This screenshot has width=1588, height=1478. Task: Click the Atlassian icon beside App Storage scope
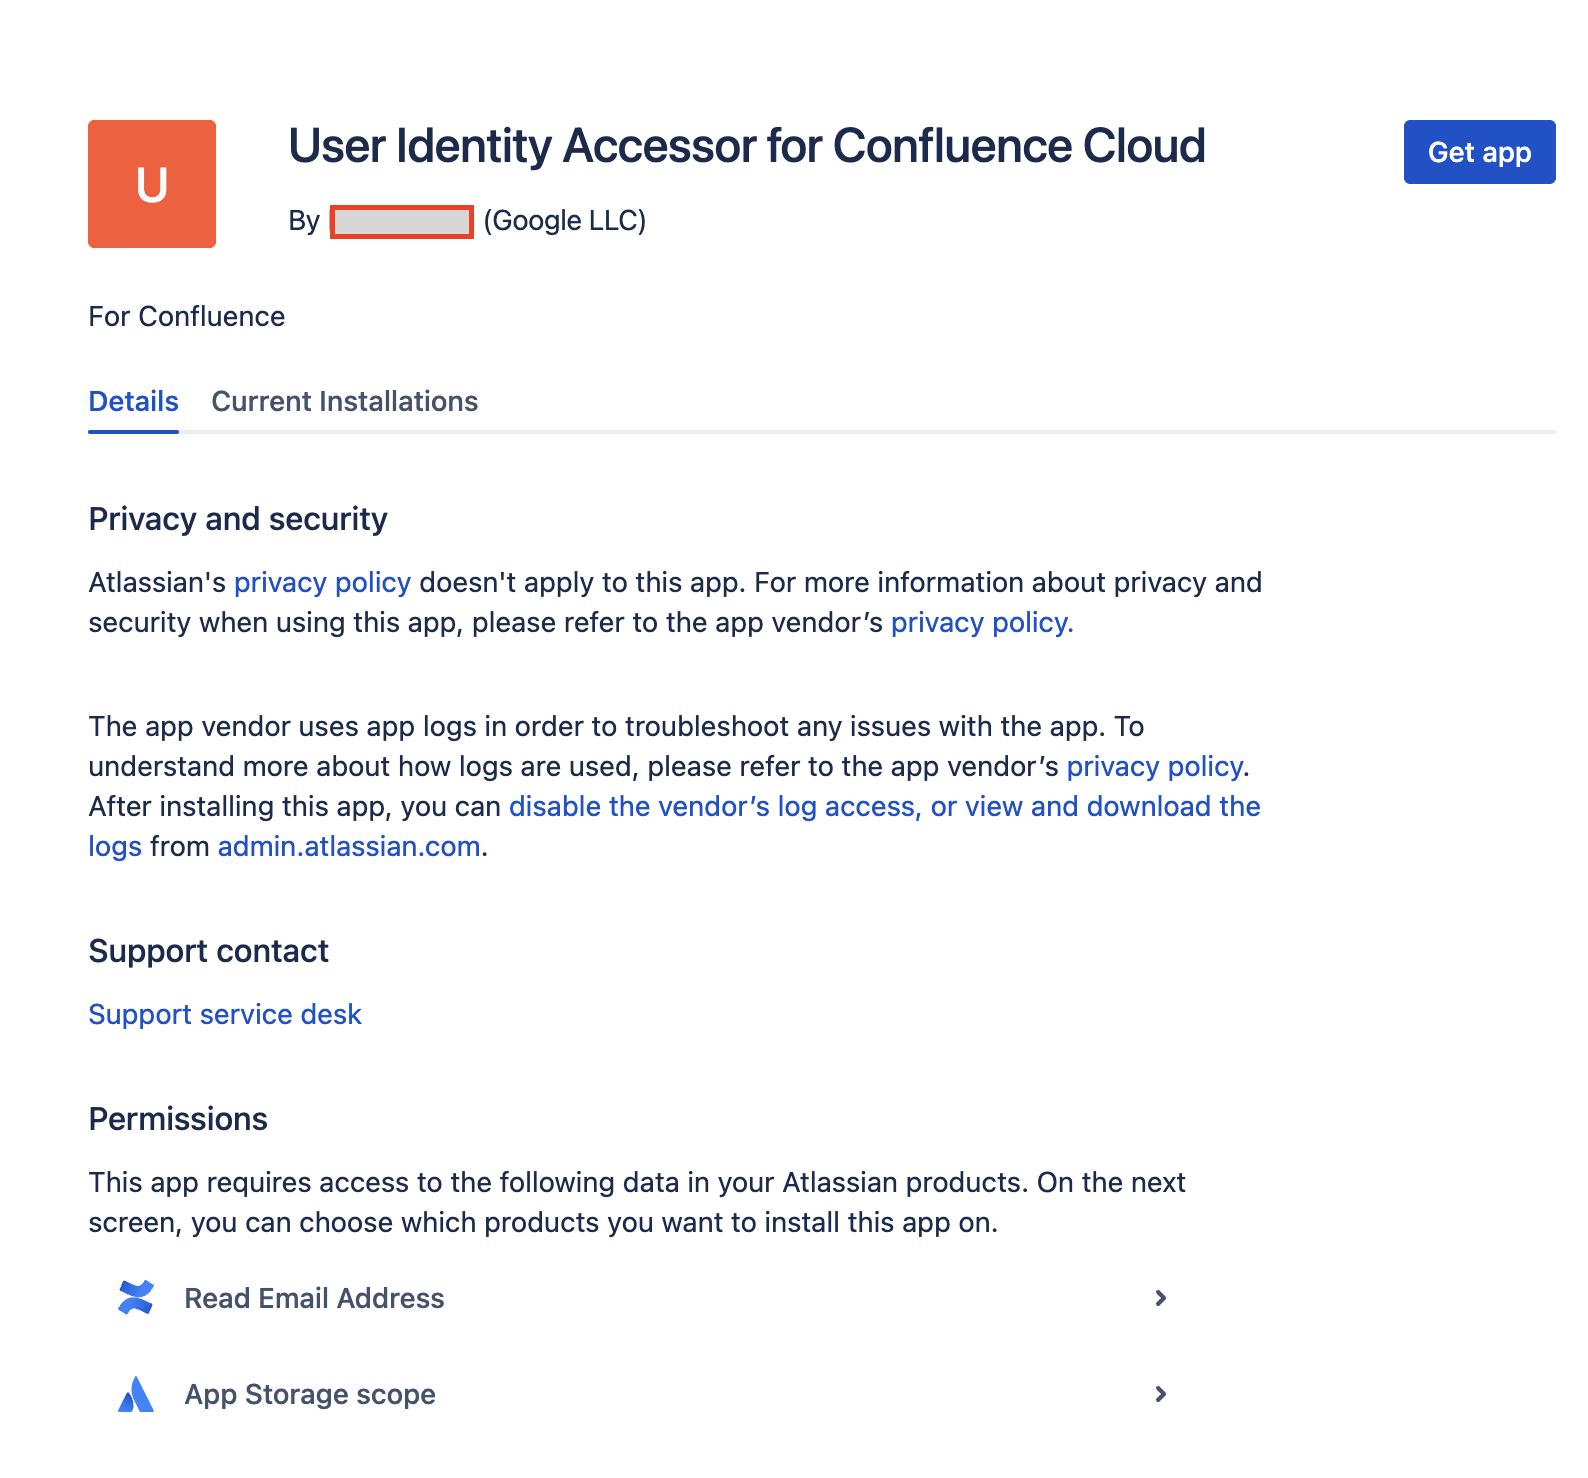[x=136, y=1394]
